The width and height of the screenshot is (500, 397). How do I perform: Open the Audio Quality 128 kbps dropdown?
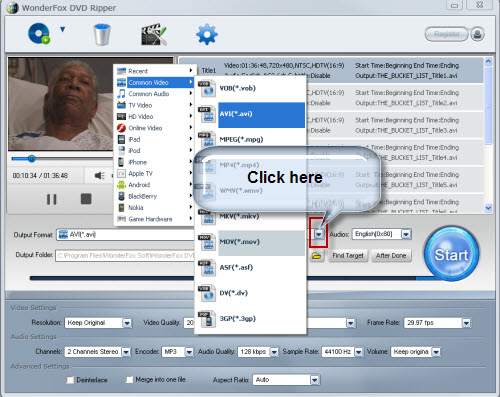tap(274, 352)
